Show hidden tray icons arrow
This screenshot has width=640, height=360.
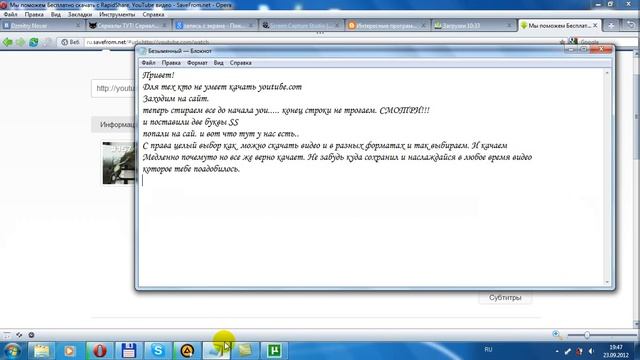pos(557,351)
